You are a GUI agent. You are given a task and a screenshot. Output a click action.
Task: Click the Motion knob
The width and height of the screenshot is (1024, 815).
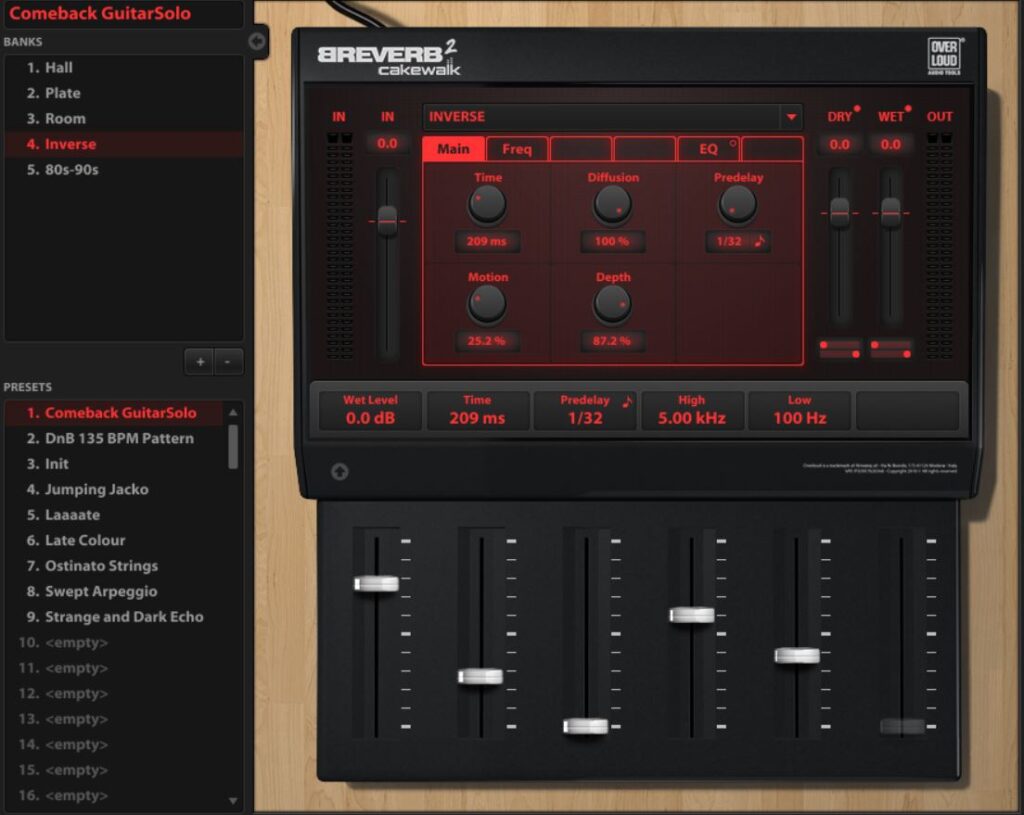487,304
